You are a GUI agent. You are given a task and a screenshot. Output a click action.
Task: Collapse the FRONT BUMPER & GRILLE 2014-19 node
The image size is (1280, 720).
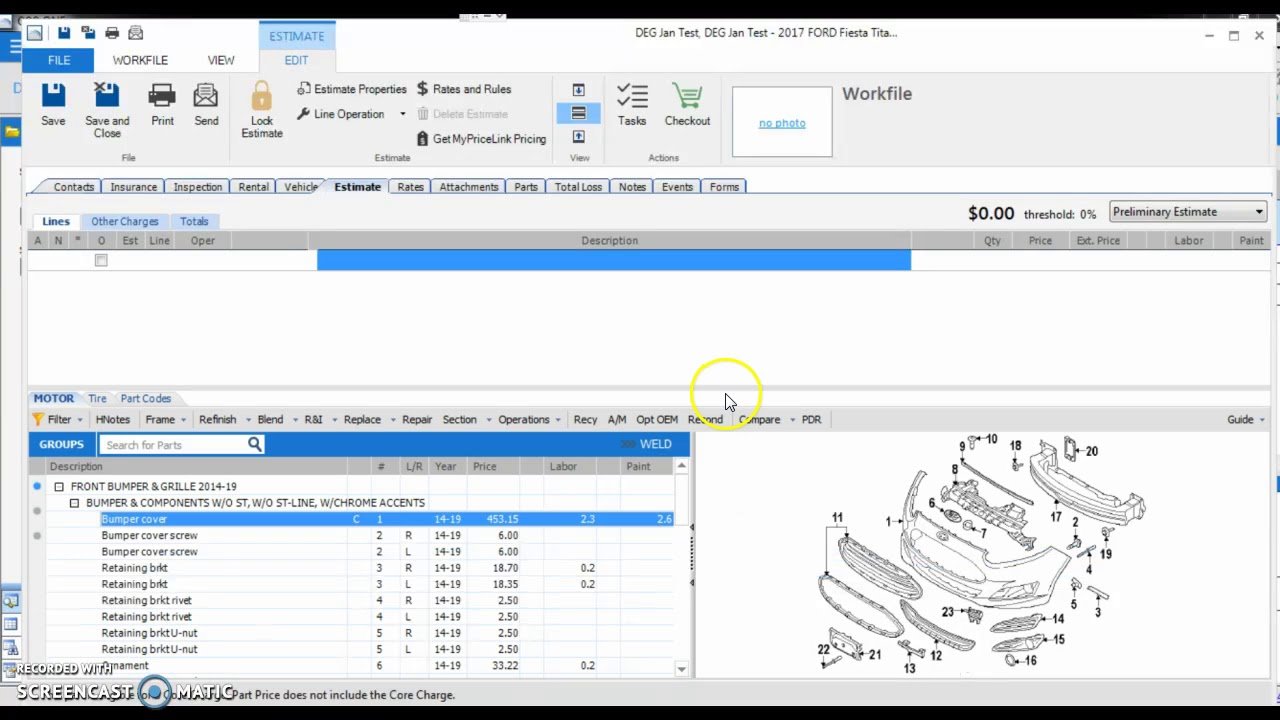pyautogui.click(x=59, y=487)
